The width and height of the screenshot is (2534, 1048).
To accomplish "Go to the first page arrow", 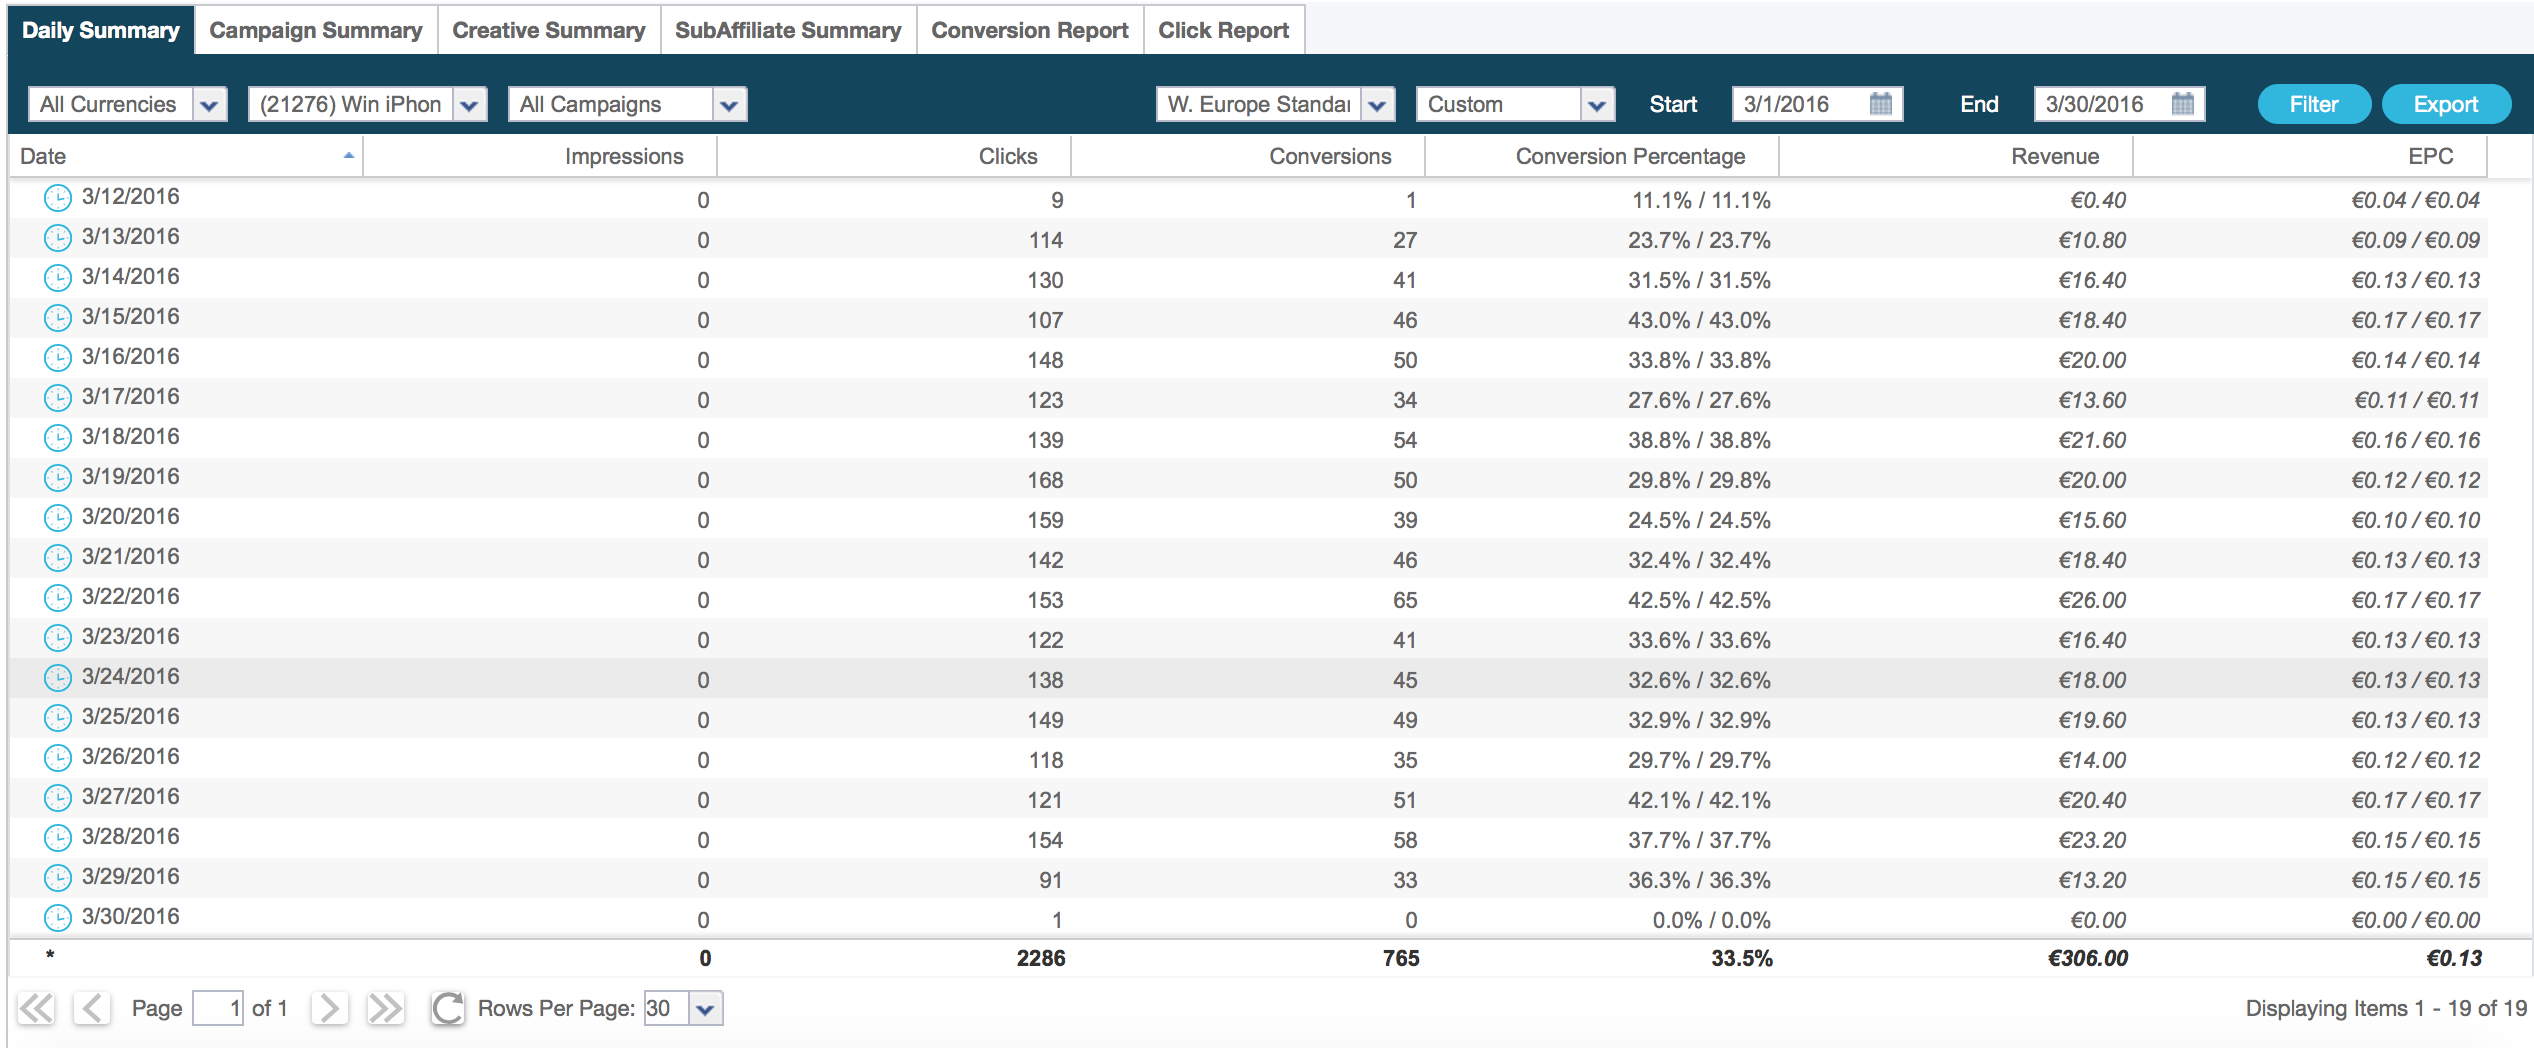I will pyautogui.click(x=36, y=1008).
